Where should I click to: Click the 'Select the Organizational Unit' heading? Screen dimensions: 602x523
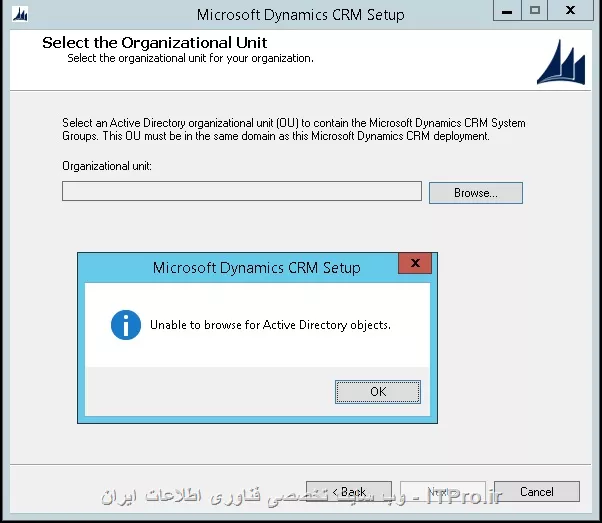(155, 43)
